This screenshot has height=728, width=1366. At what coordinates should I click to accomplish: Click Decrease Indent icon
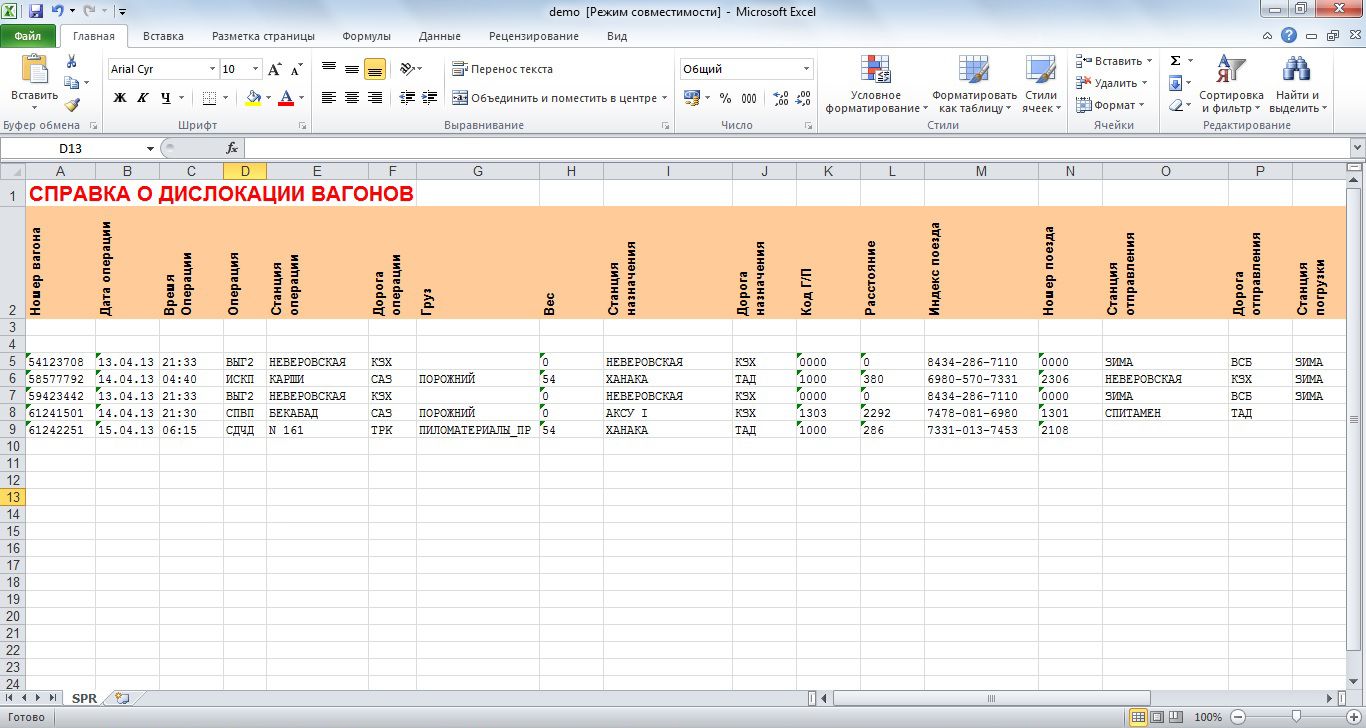[407, 98]
